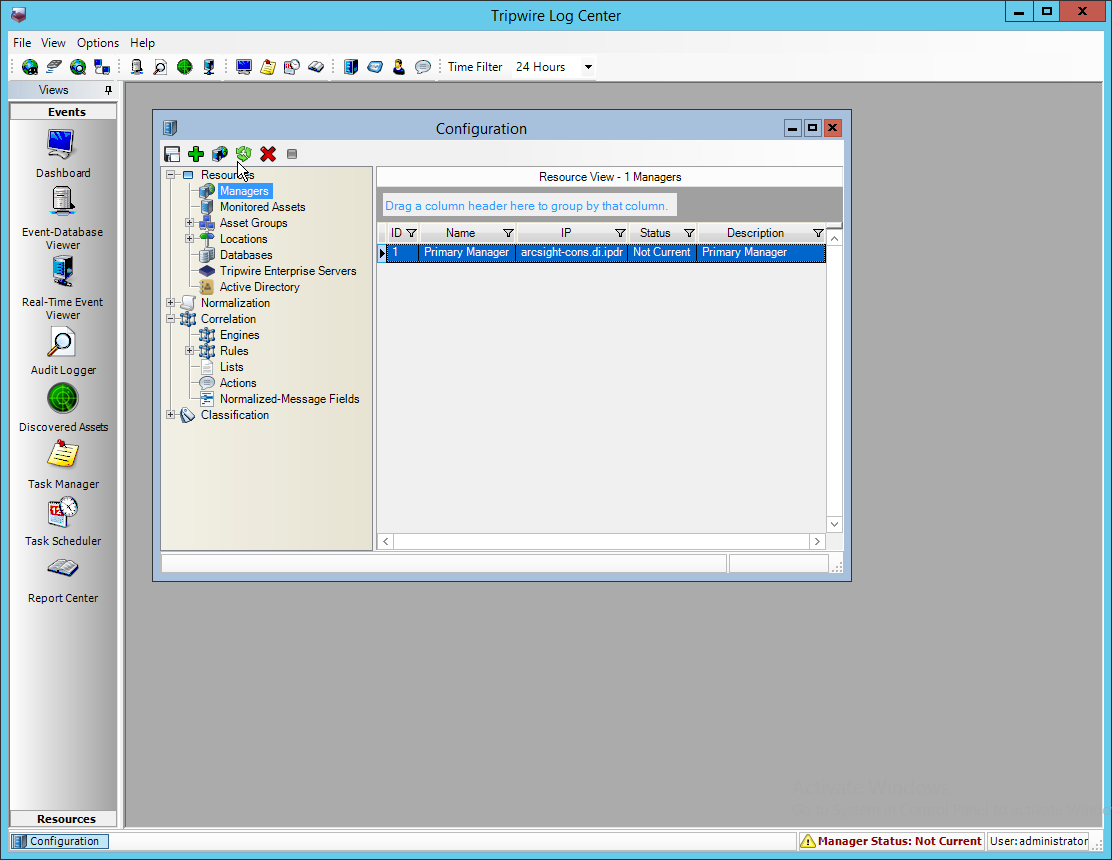
Task: Open the View menu
Action: [53, 43]
